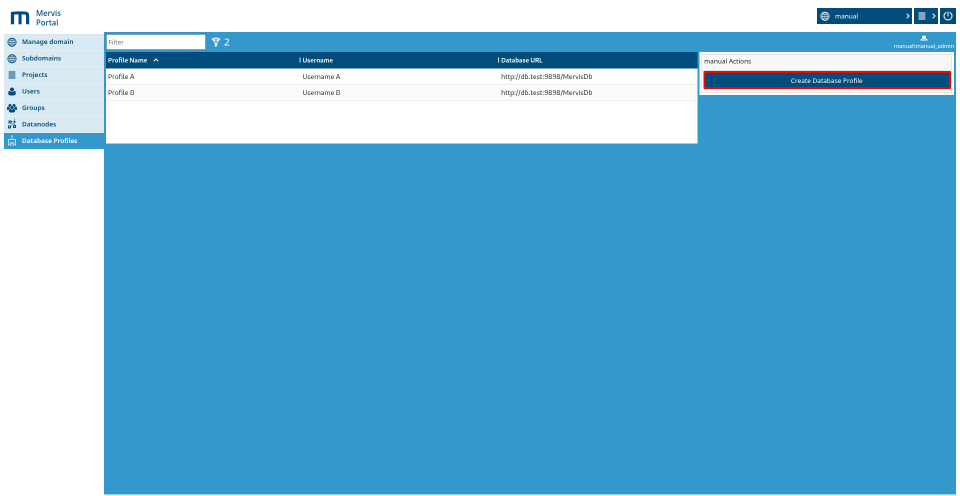
Task: Click the Datanodes sidebar icon
Action: coord(12,124)
